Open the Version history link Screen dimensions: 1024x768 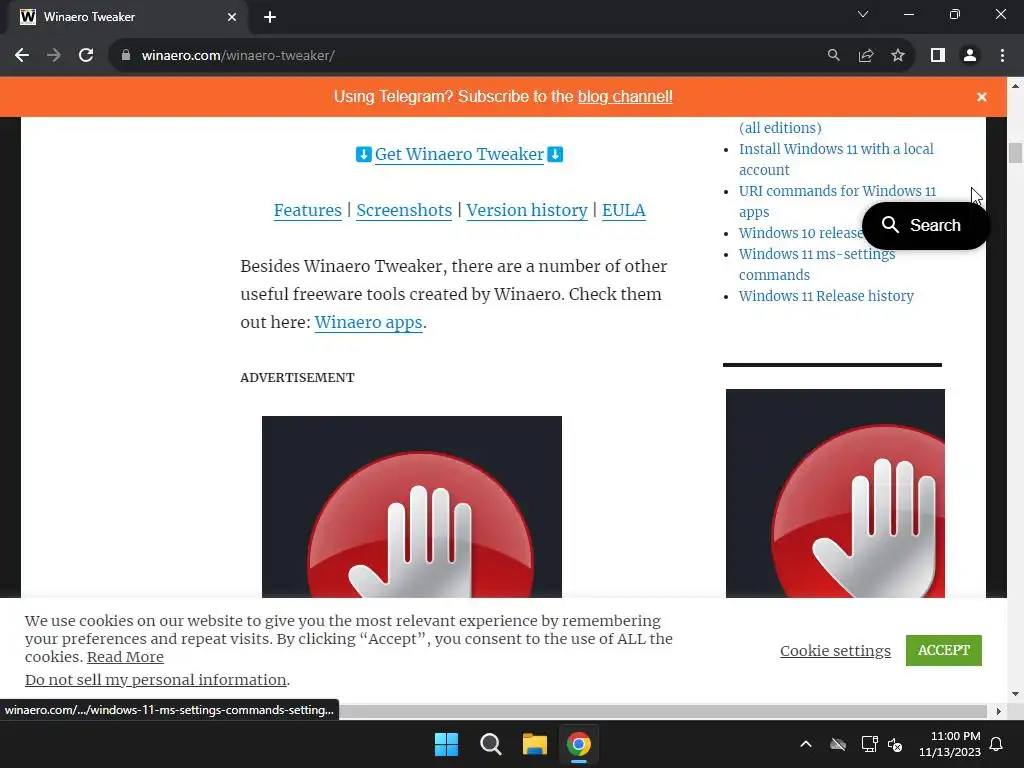point(527,210)
